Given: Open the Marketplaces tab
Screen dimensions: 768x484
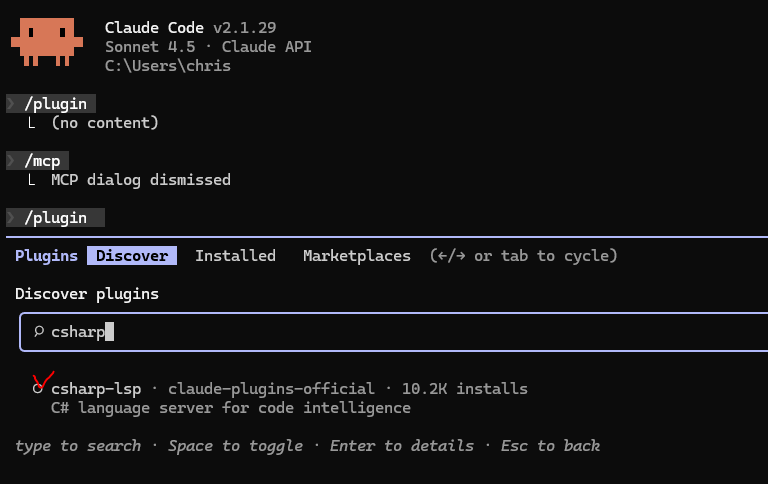Looking at the screenshot, I should click(357, 256).
